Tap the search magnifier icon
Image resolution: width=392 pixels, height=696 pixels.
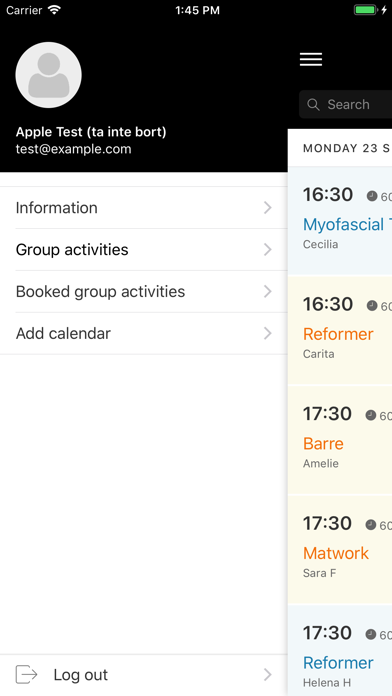point(313,105)
